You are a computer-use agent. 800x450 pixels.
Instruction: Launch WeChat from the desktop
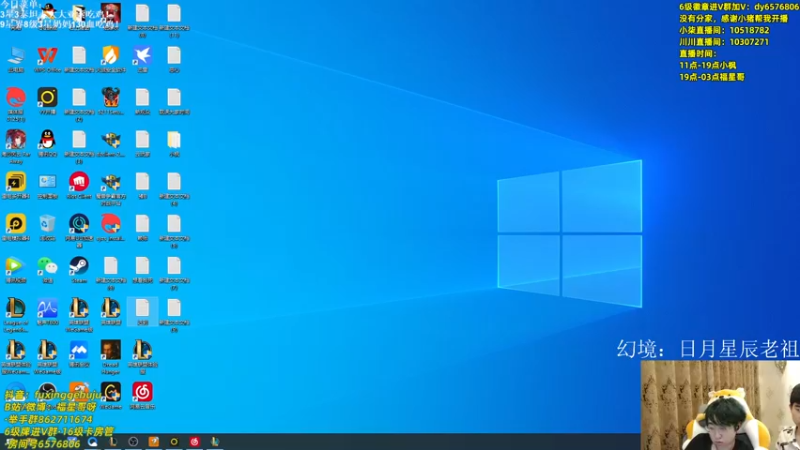pyautogui.click(x=47, y=266)
